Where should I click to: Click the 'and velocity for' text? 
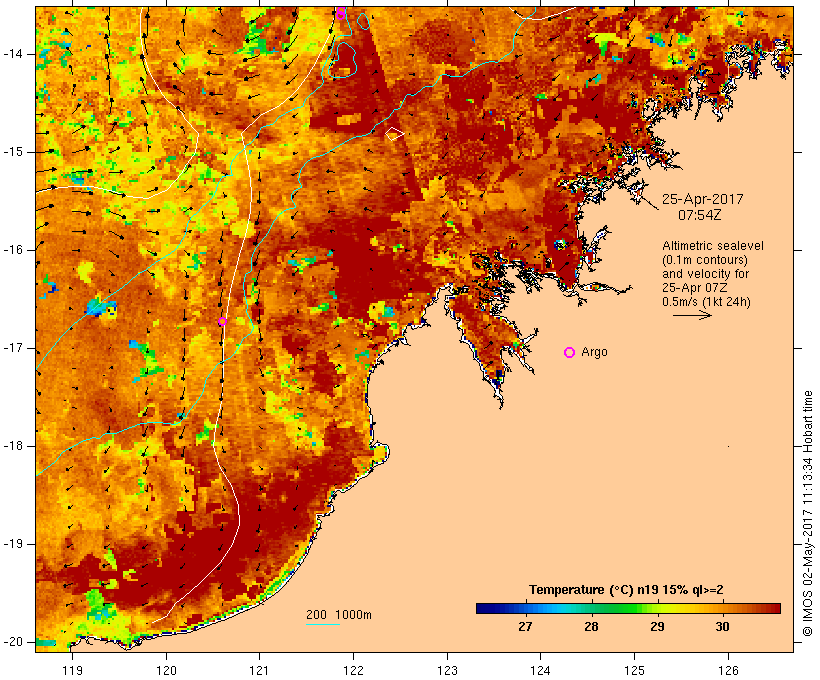(705, 274)
